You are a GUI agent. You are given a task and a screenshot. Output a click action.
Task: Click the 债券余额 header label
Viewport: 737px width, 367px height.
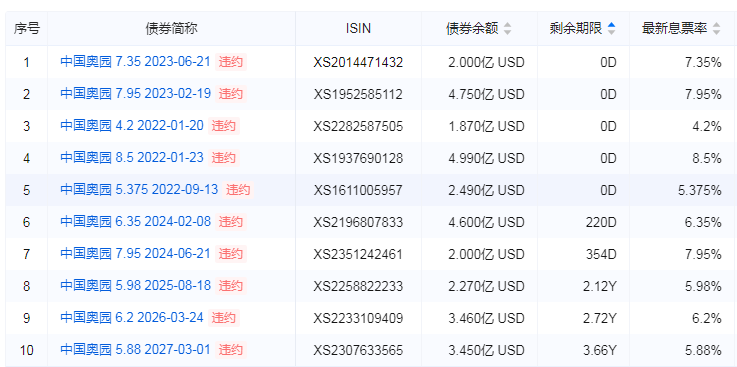472,29
